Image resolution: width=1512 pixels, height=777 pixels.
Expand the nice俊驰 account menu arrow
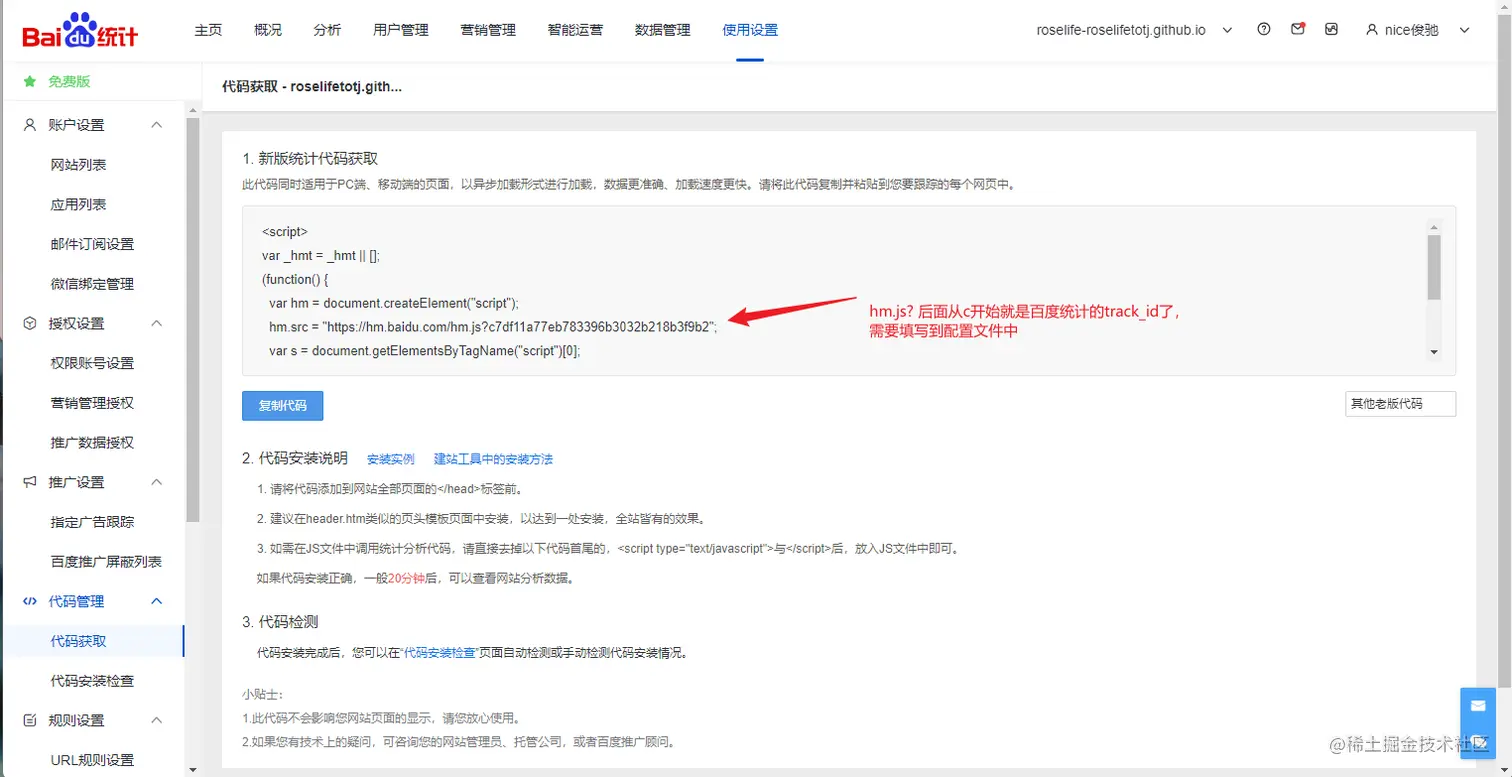coord(1465,30)
